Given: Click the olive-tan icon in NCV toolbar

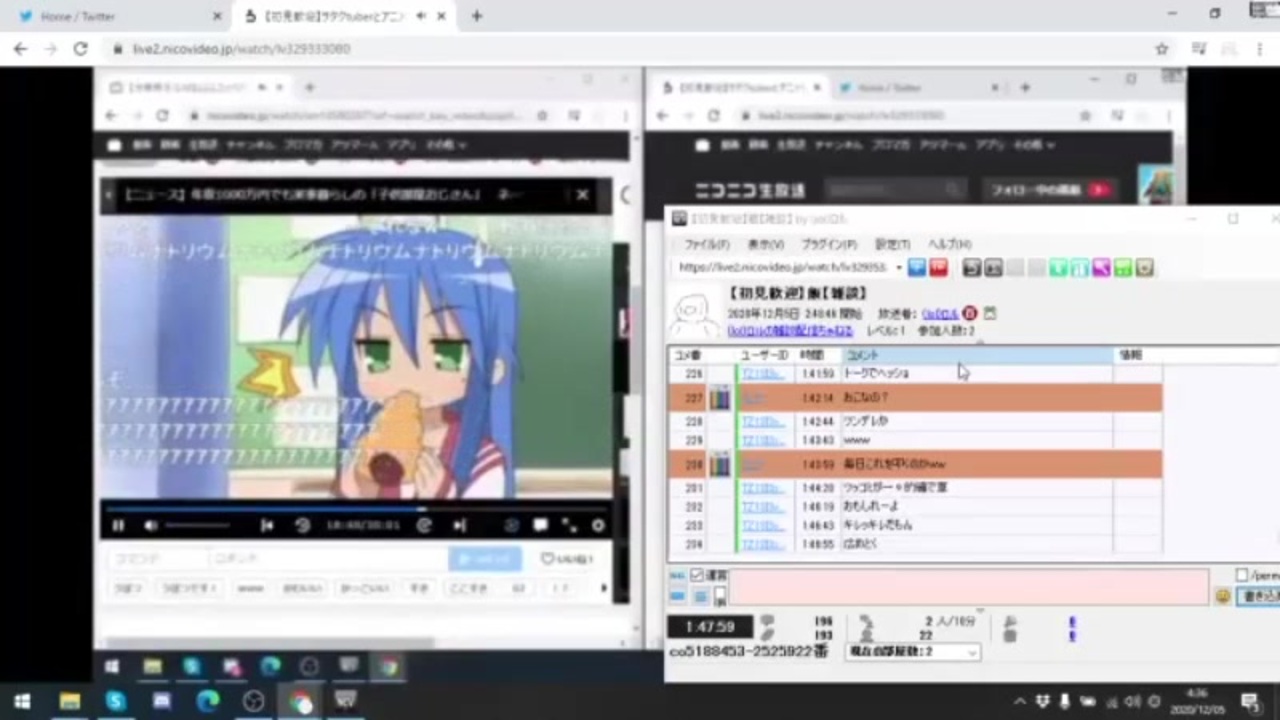Looking at the screenshot, I should 1145,268.
